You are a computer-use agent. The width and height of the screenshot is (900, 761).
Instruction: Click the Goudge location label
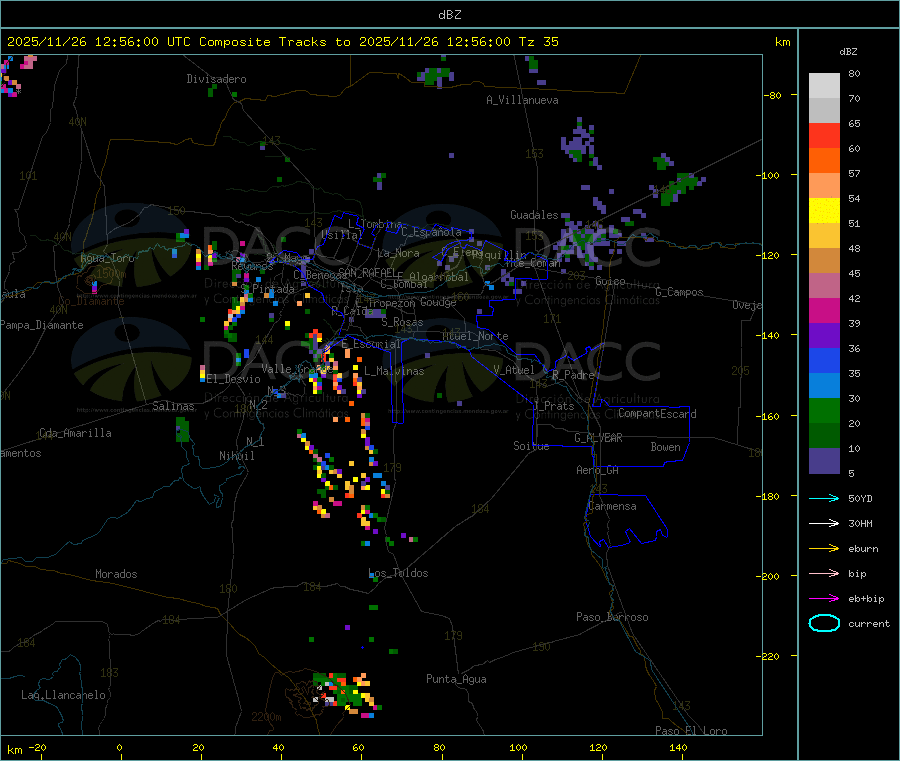[438, 302]
